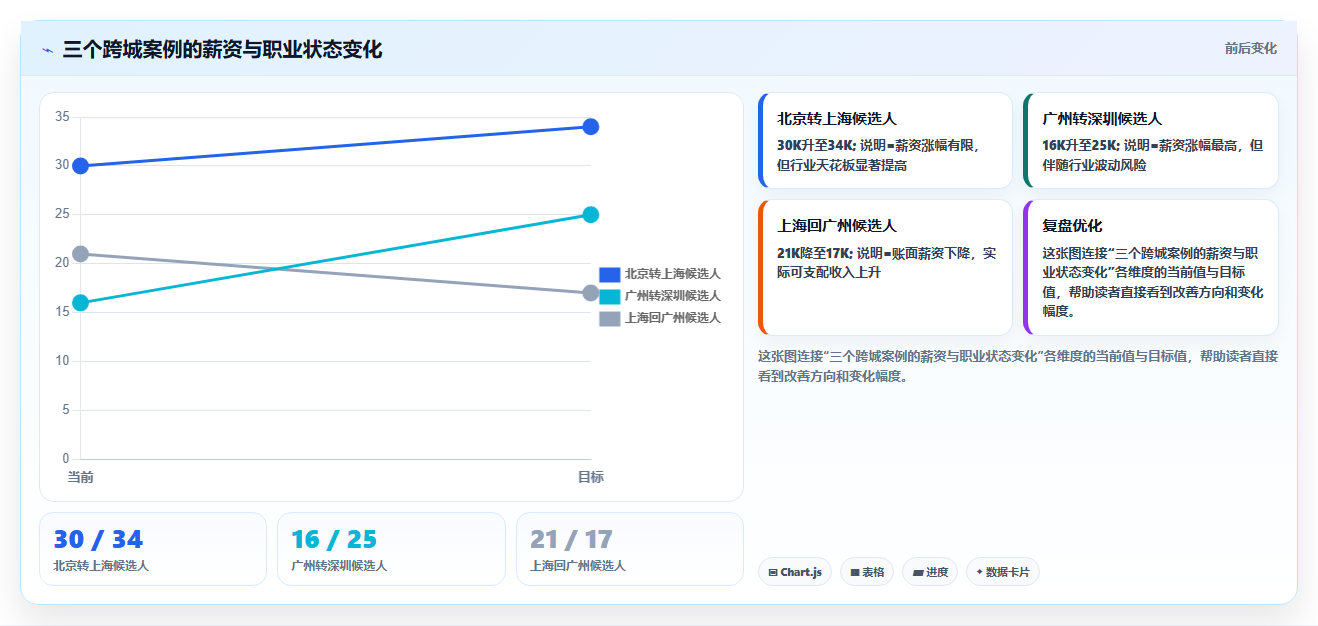Viewport: 1318px width, 626px height.
Task: Click the y-axis label 20
Action: click(62, 263)
